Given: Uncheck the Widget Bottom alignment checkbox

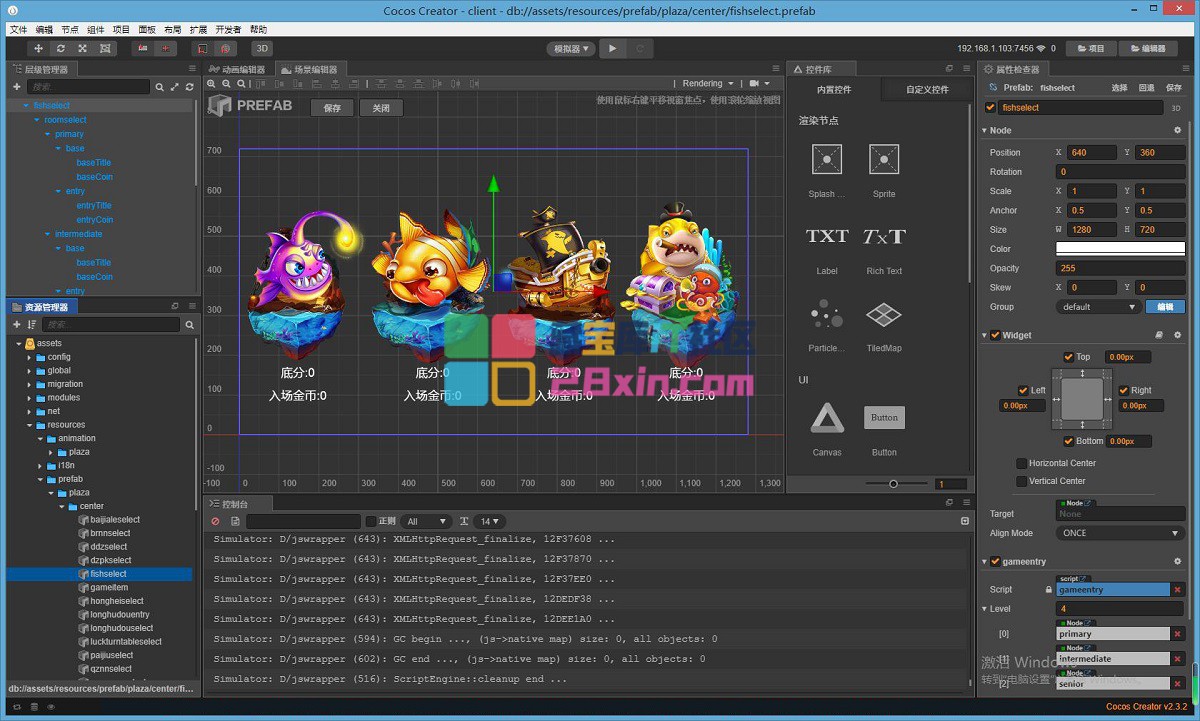Looking at the screenshot, I should (x=1069, y=441).
